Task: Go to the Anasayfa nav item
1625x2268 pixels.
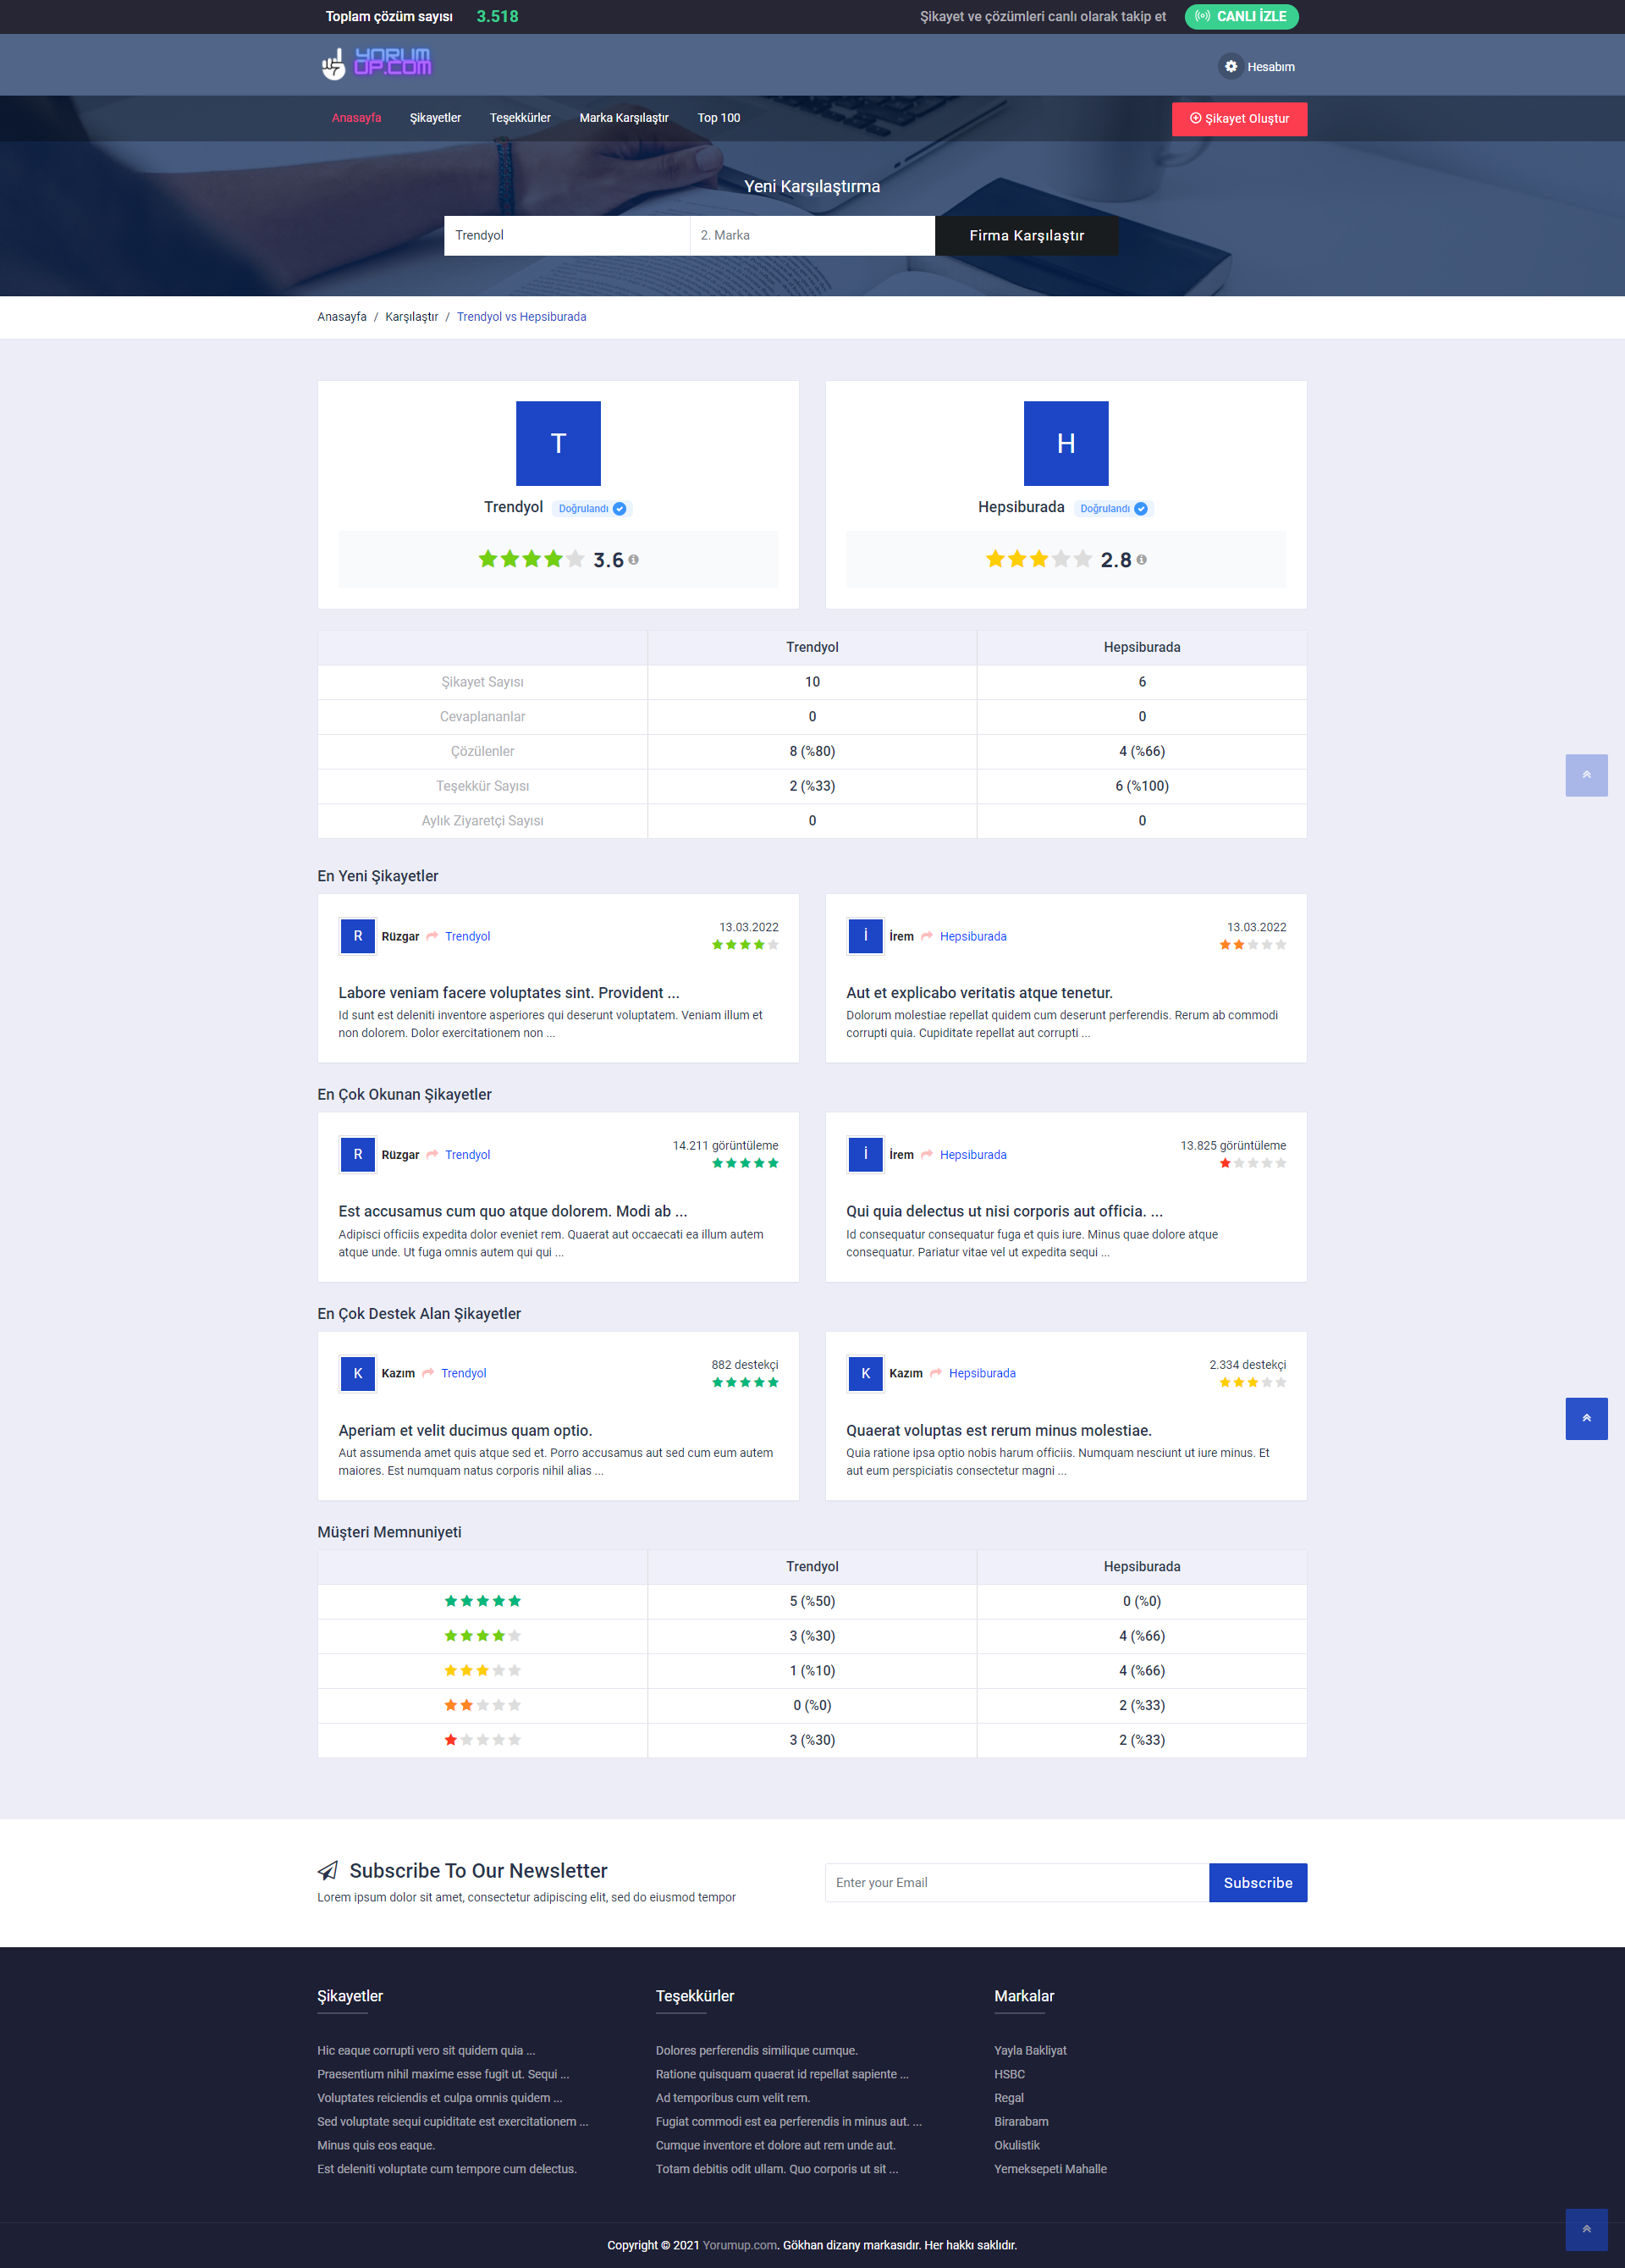Action: click(x=357, y=118)
